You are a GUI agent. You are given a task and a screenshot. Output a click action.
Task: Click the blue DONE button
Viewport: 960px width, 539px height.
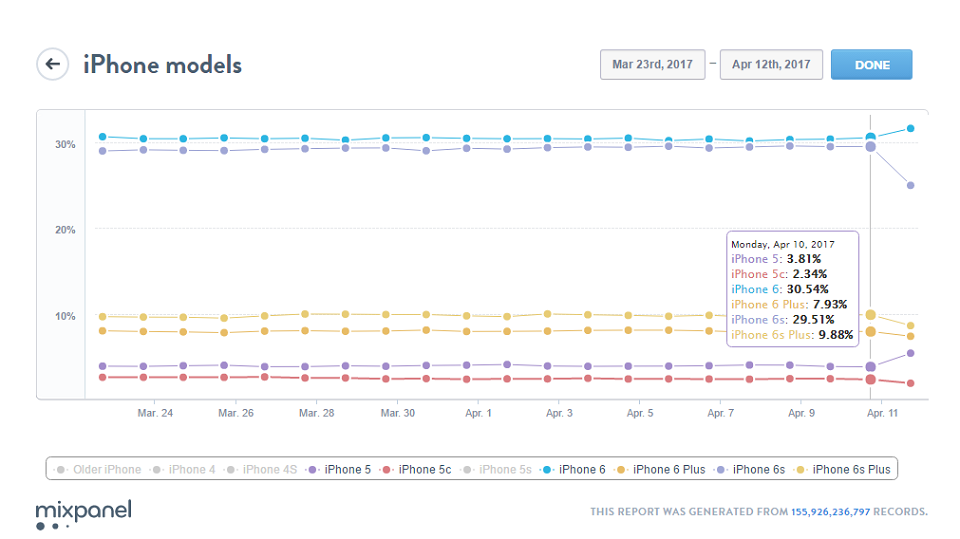872,64
